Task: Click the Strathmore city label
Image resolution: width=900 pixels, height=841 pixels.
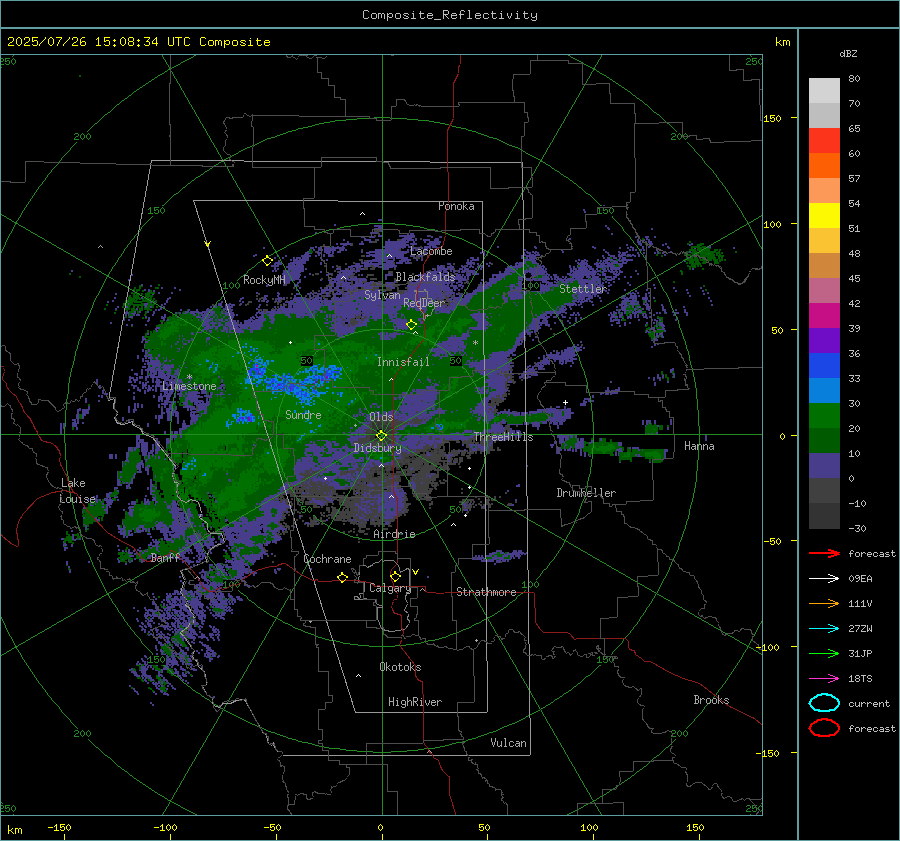Action: click(x=486, y=592)
